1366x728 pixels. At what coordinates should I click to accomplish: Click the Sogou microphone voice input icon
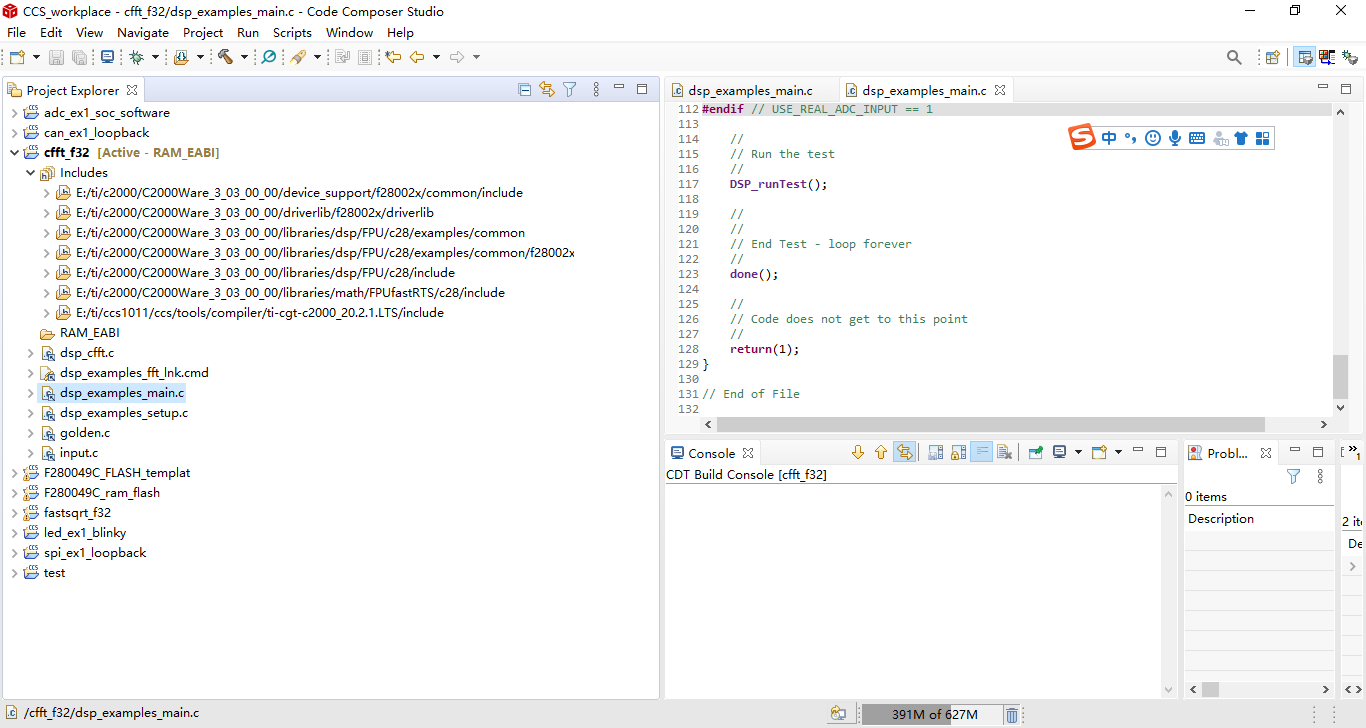(1175, 138)
